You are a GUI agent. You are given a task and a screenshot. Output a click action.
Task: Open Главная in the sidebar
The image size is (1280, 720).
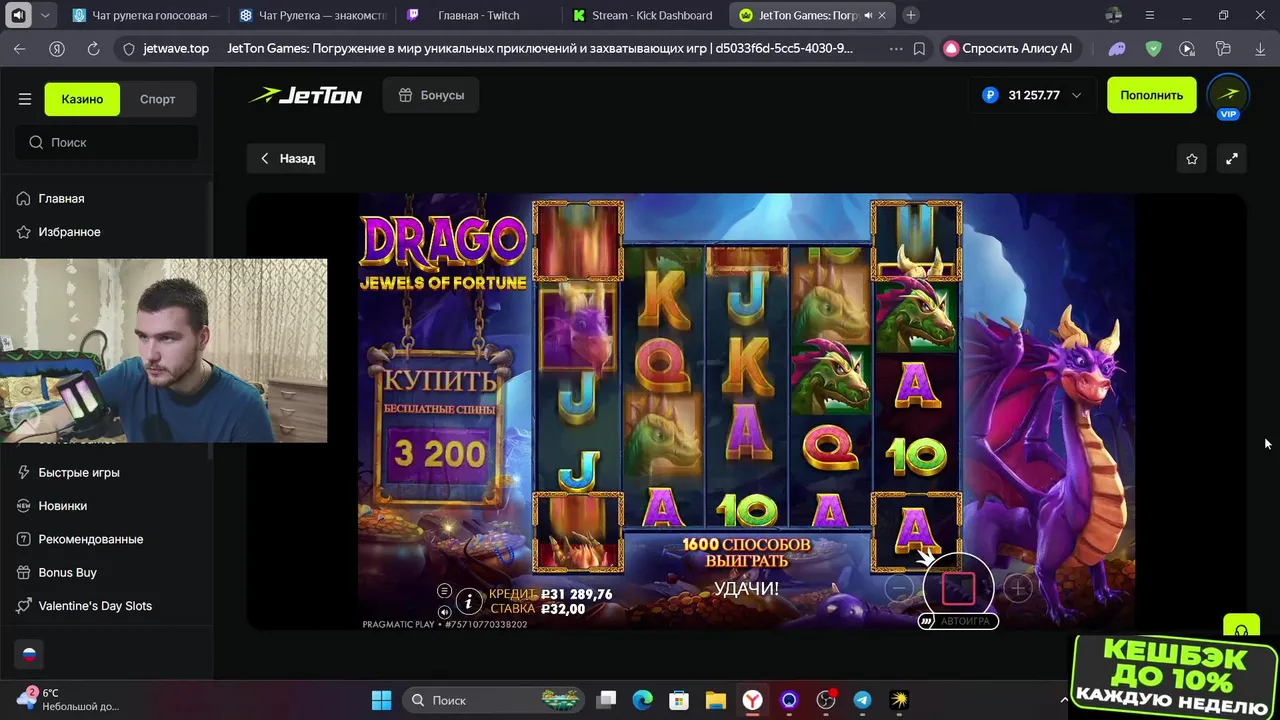[x=61, y=198]
